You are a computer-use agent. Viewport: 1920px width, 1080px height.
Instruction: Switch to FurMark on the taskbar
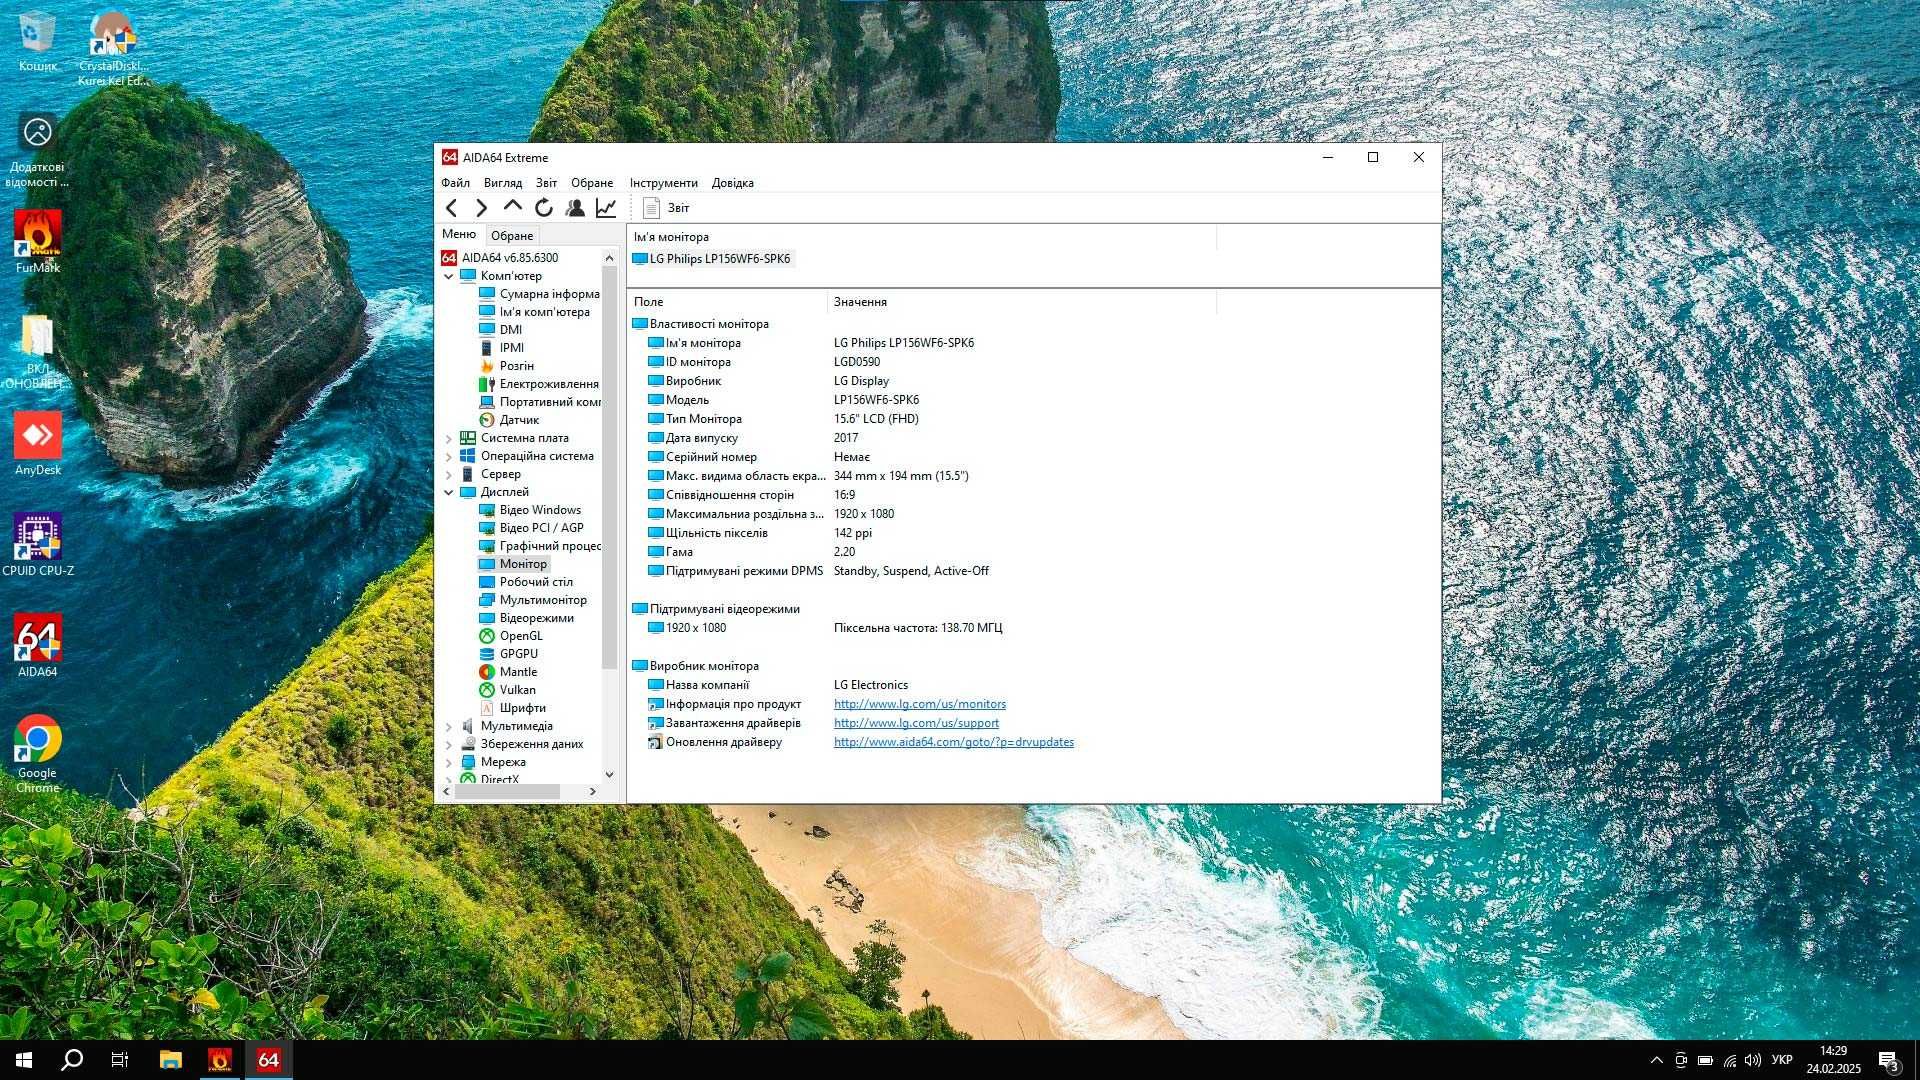pos(220,1060)
